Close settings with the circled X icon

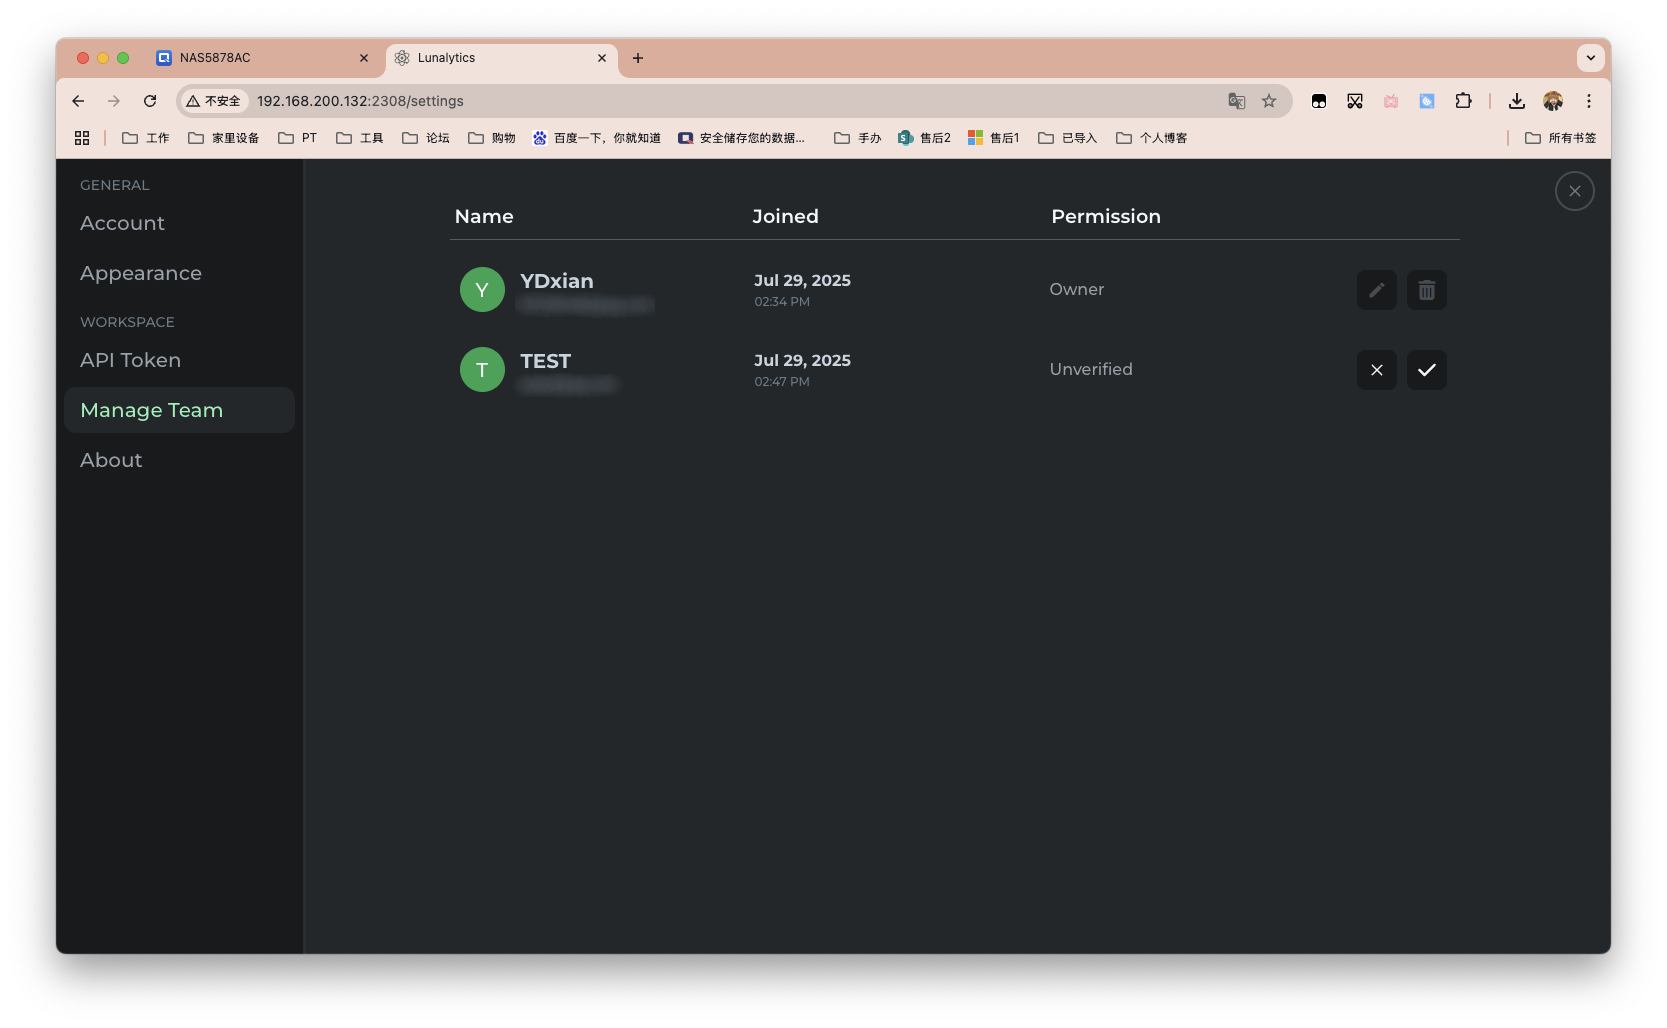[1574, 191]
